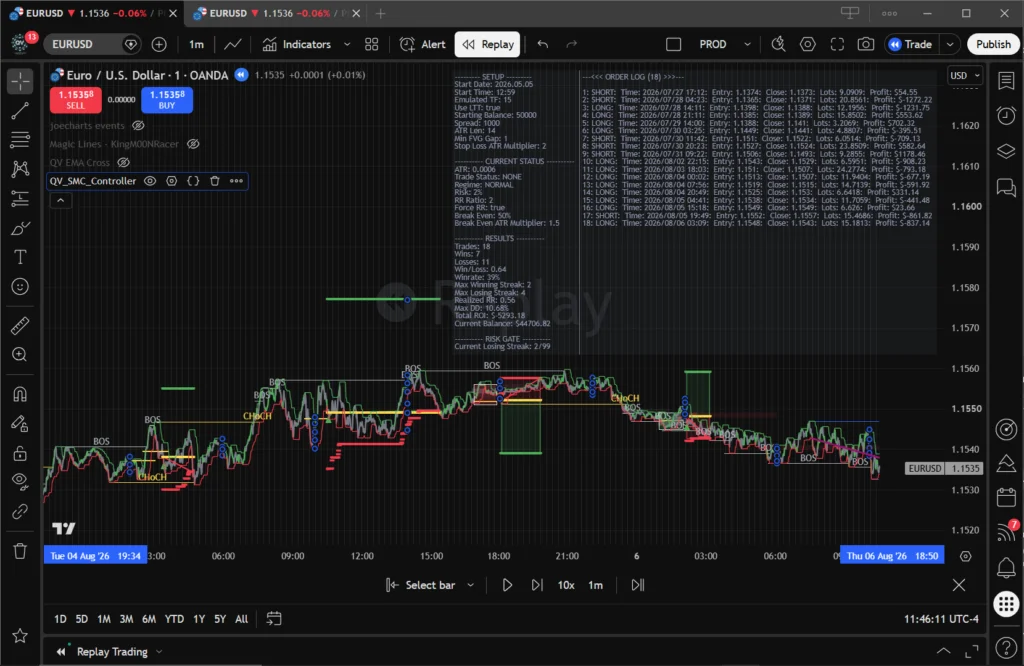This screenshot has height=666, width=1024.
Task: Open the patterns drawing tool
Action: (20, 169)
